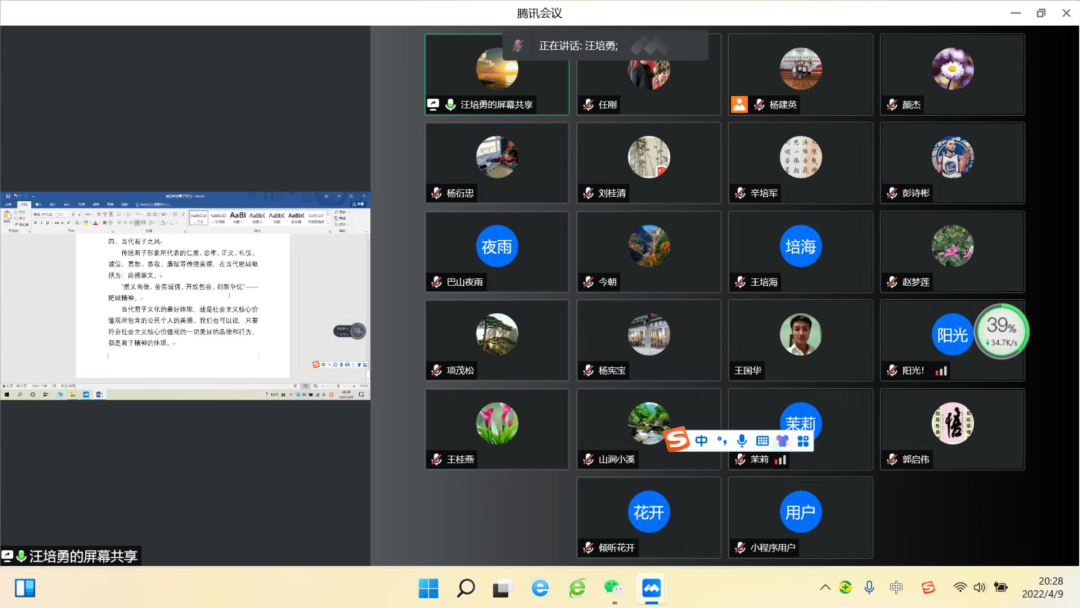Open Sogou skin shirt icon
This screenshot has width=1080, height=608.
tap(782, 441)
